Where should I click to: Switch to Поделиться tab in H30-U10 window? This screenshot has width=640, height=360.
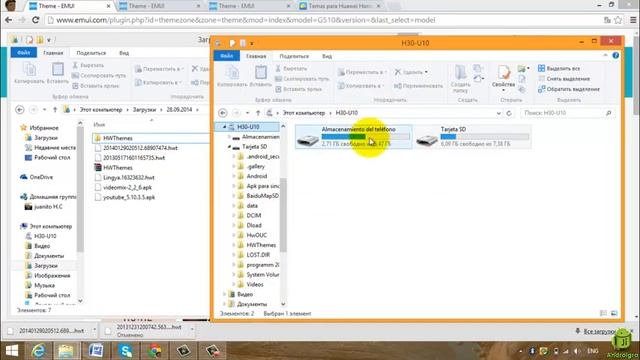point(294,56)
